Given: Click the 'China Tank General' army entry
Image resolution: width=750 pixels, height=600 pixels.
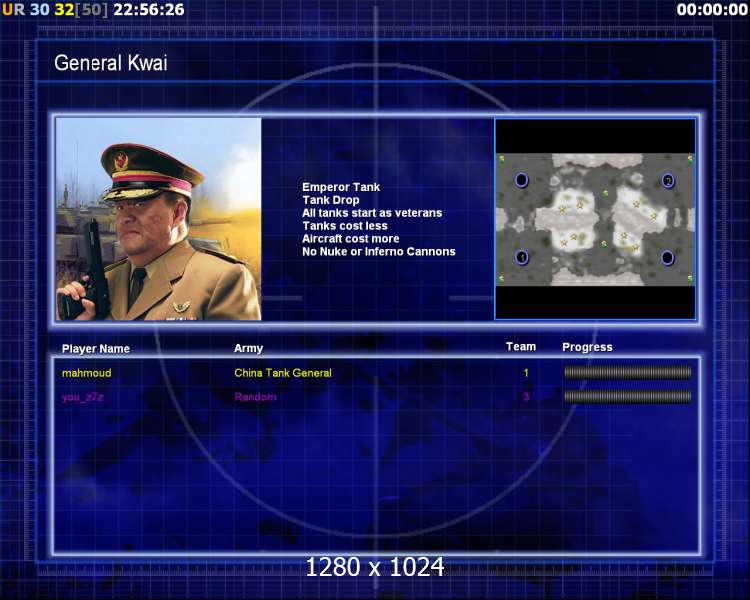Looking at the screenshot, I should [x=283, y=373].
